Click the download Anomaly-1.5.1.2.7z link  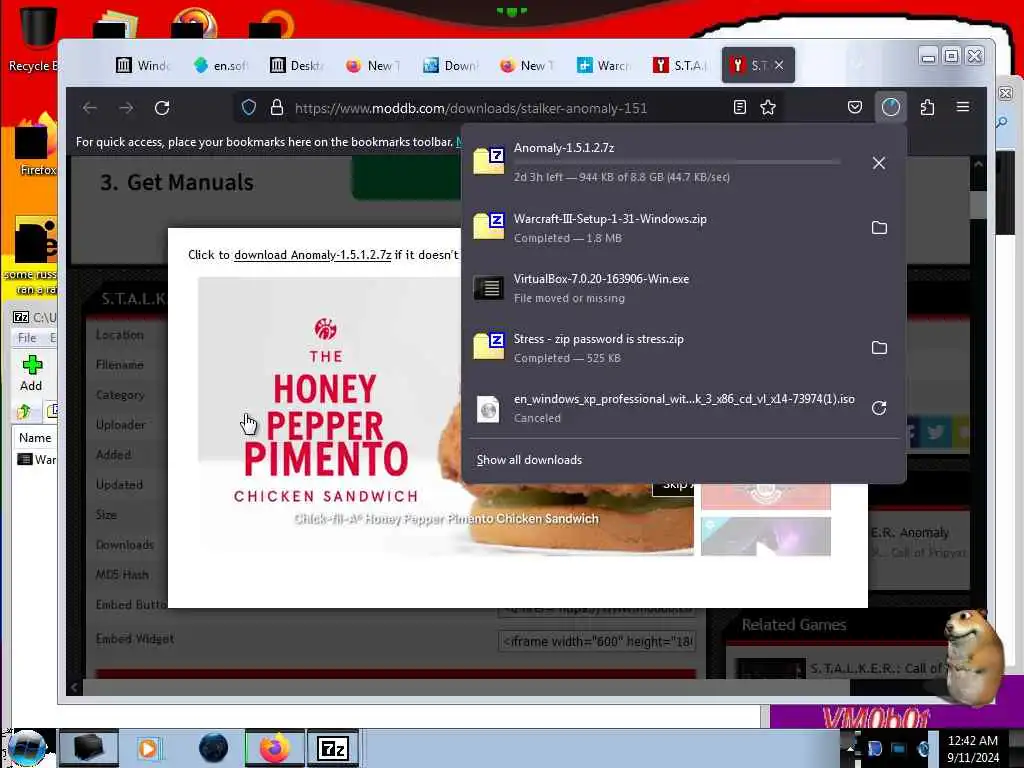(313, 255)
